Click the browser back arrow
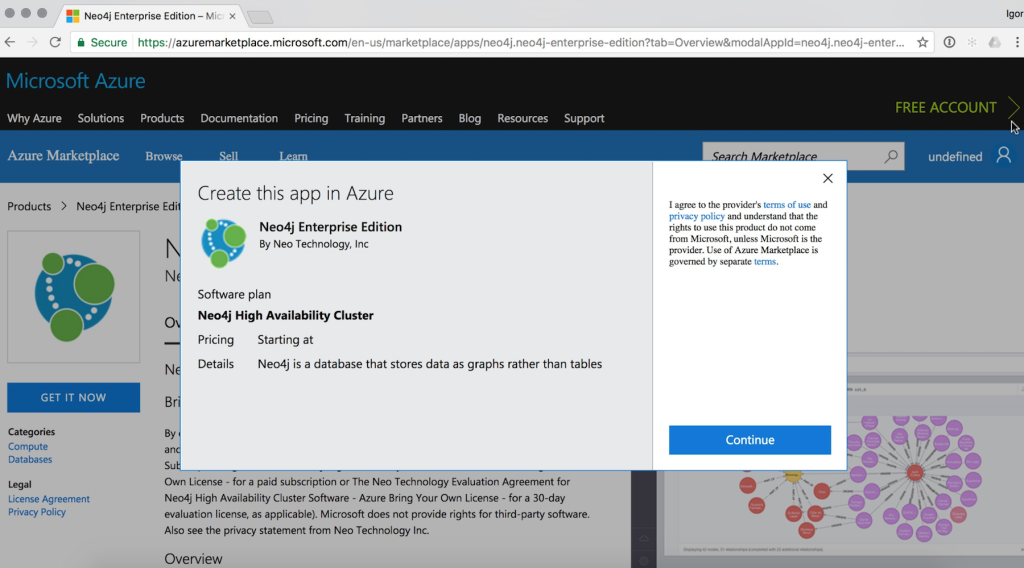This screenshot has height=568, width=1024. (10, 42)
